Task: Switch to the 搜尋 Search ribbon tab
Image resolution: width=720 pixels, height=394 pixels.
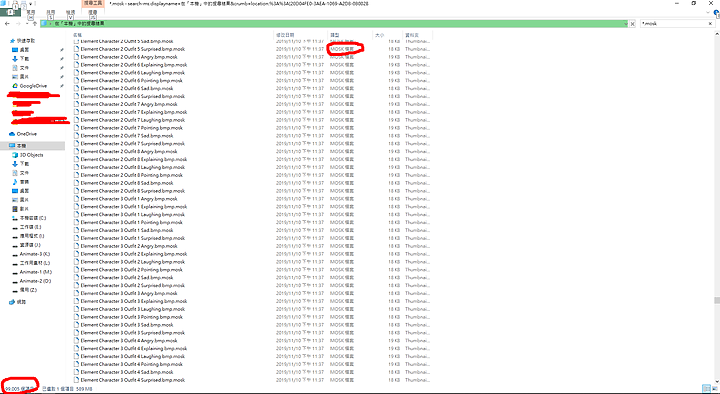Action: [93, 12]
